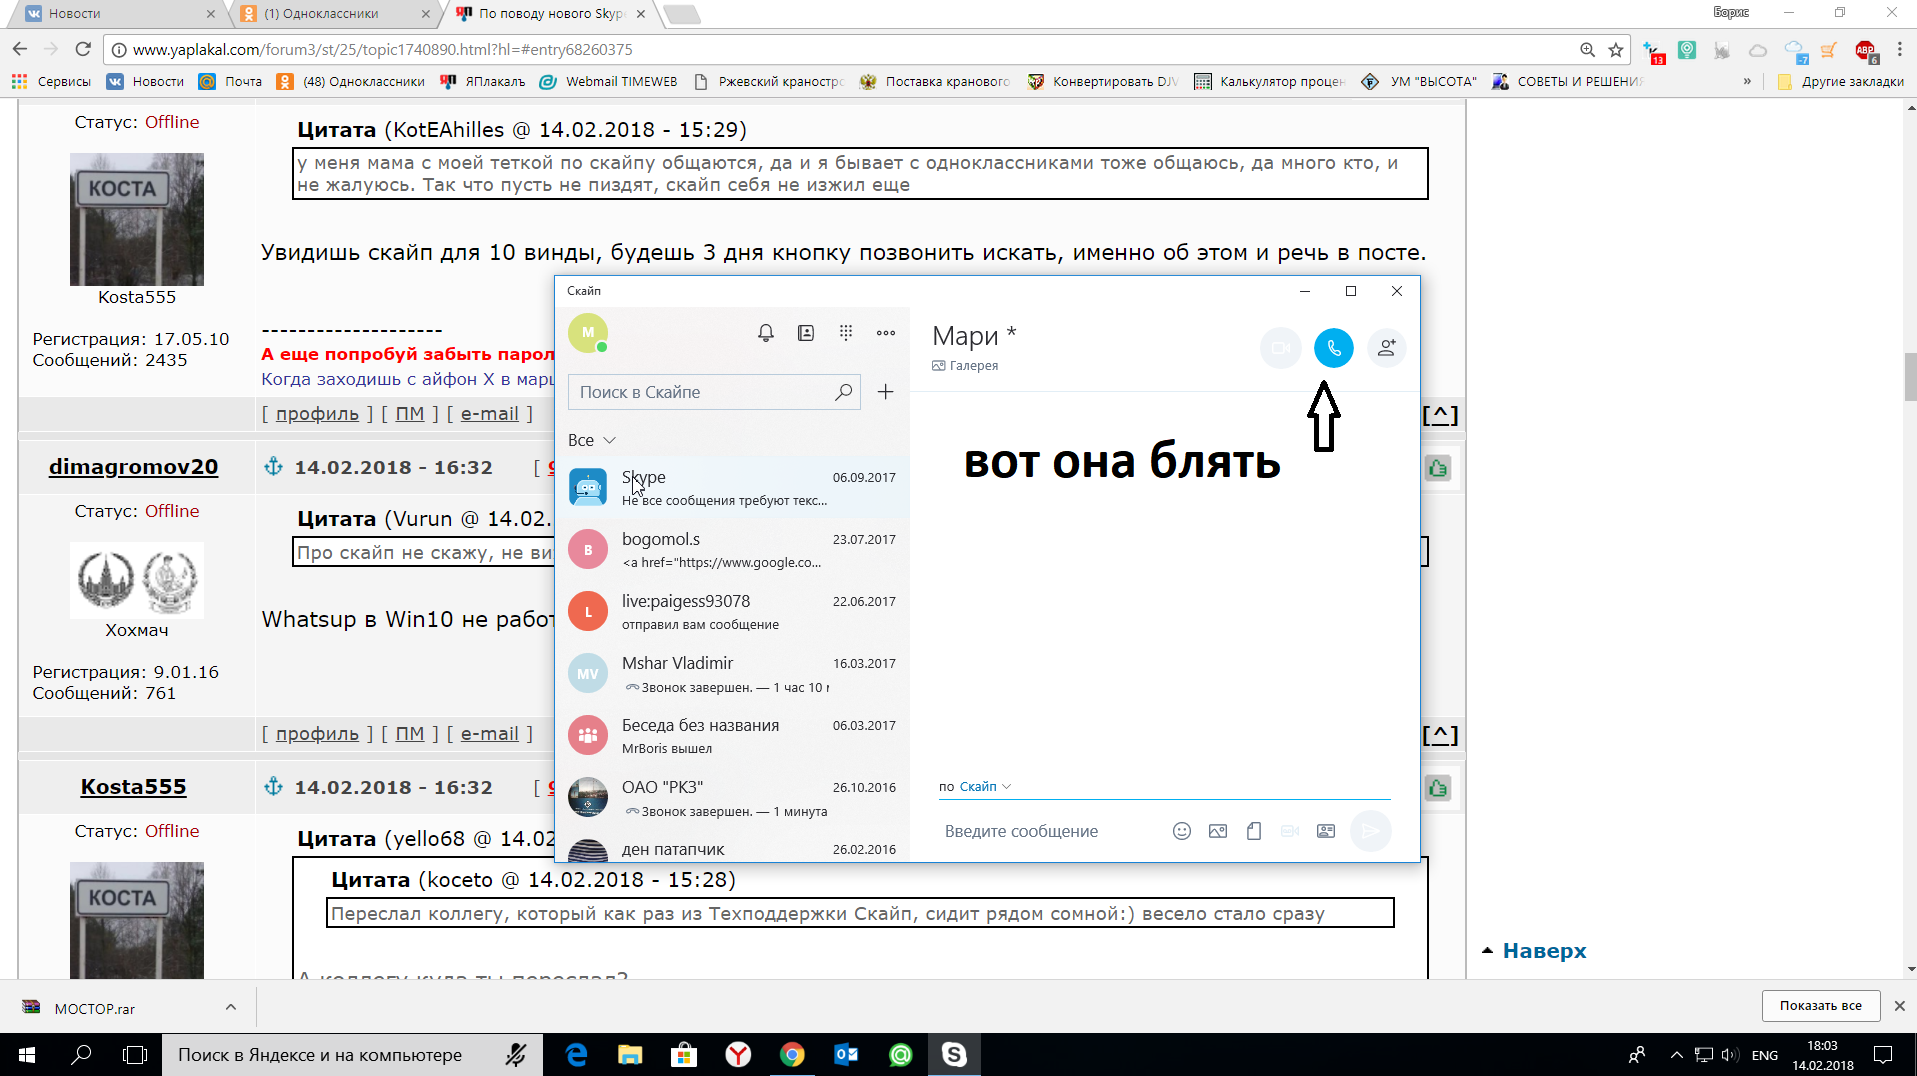Open the taskbar clock showing 18:03

point(1822,1055)
